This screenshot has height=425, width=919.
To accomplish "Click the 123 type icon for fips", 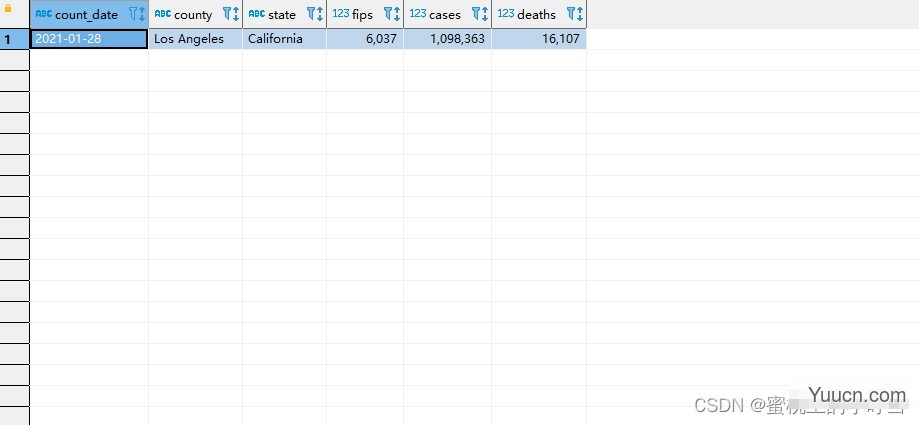I will 341,13.
